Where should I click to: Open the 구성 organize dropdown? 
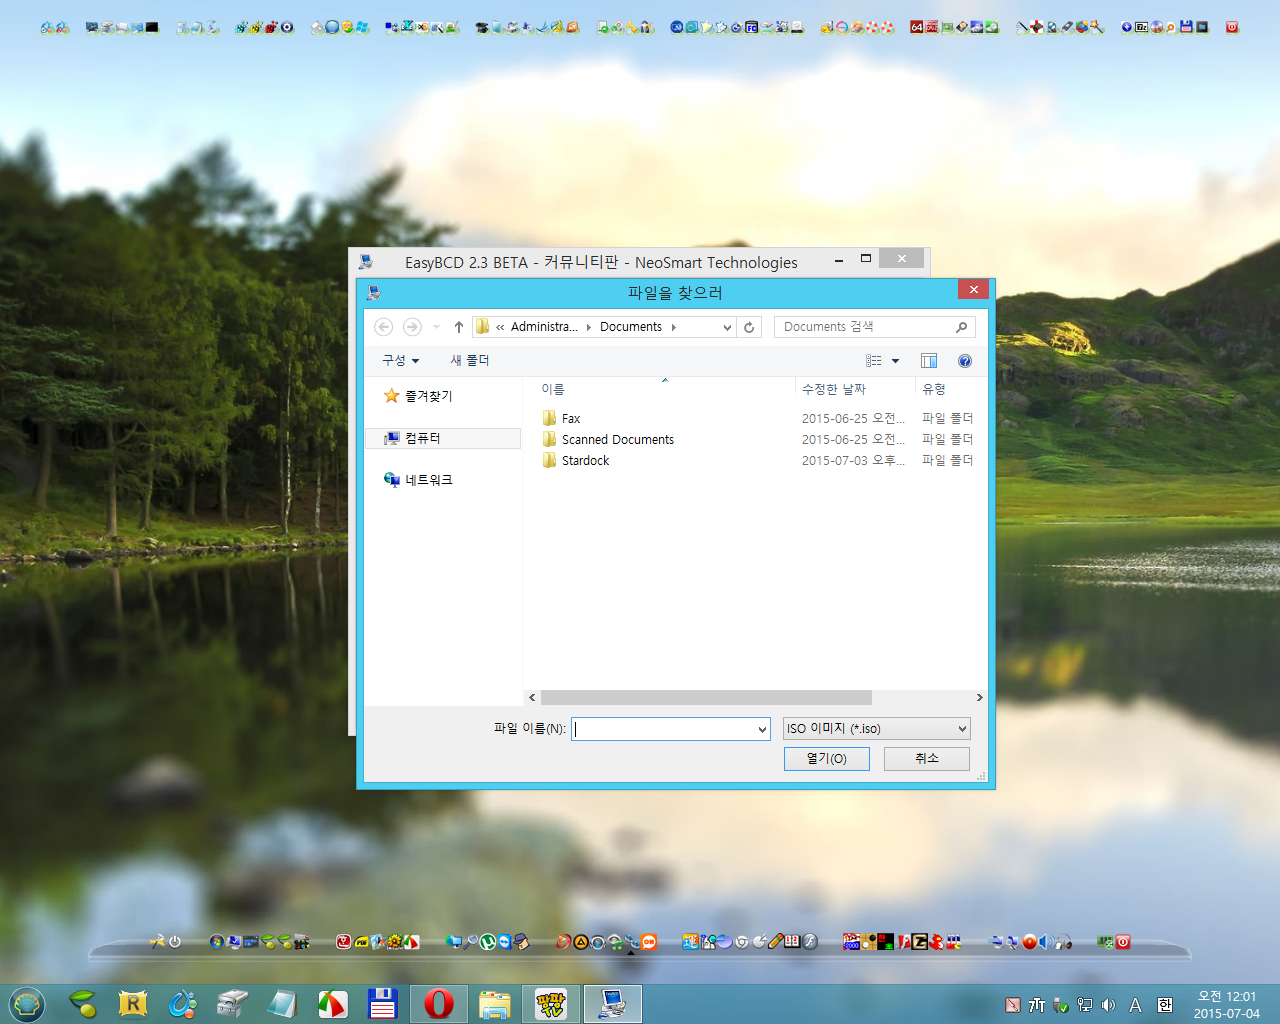coord(400,361)
